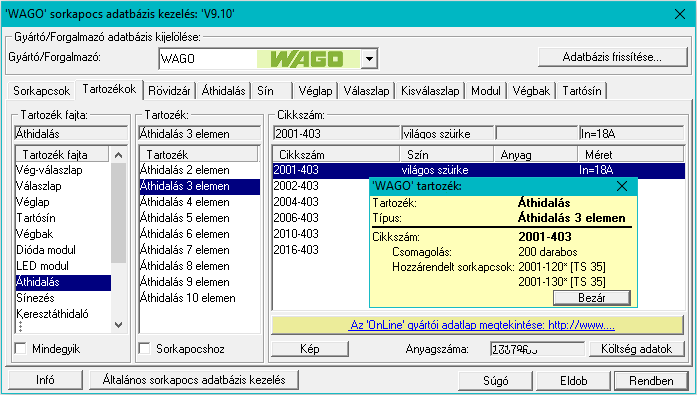This screenshot has height=395, width=697.
Task: Open the Gyártó/Forgalmazó dropdown arrow
Action: [369, 59]
